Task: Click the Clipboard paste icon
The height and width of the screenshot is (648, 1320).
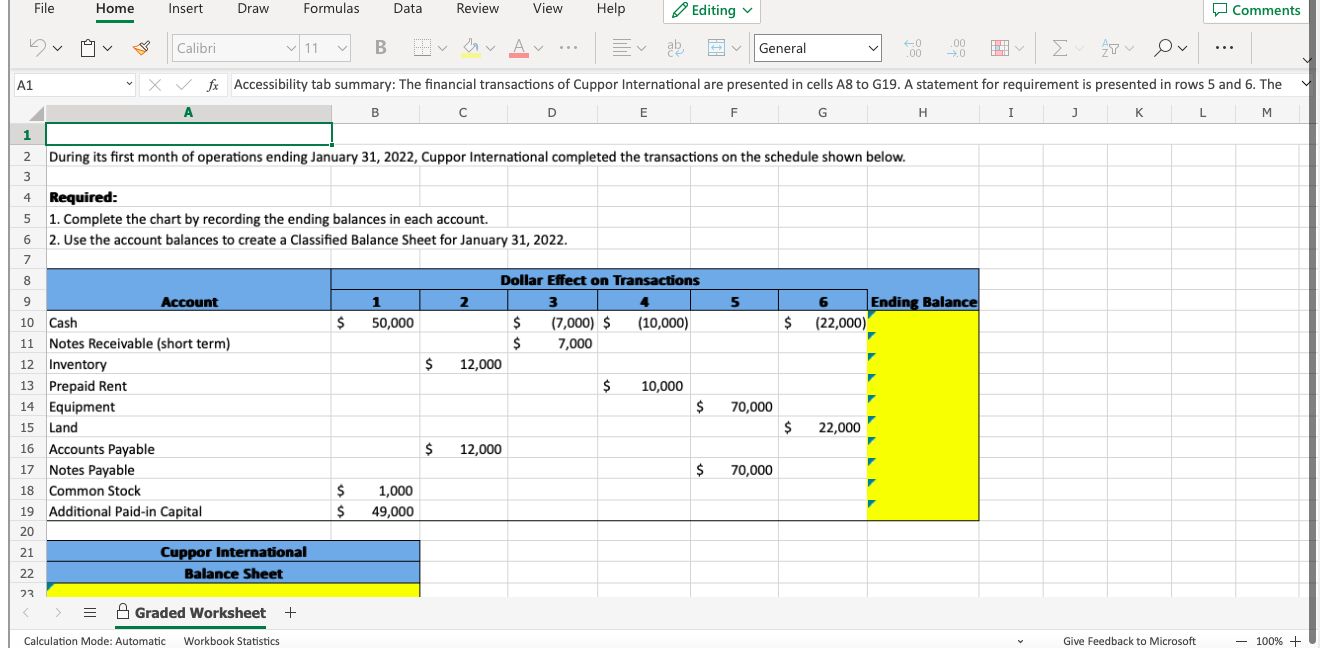Action: (88, 48)
